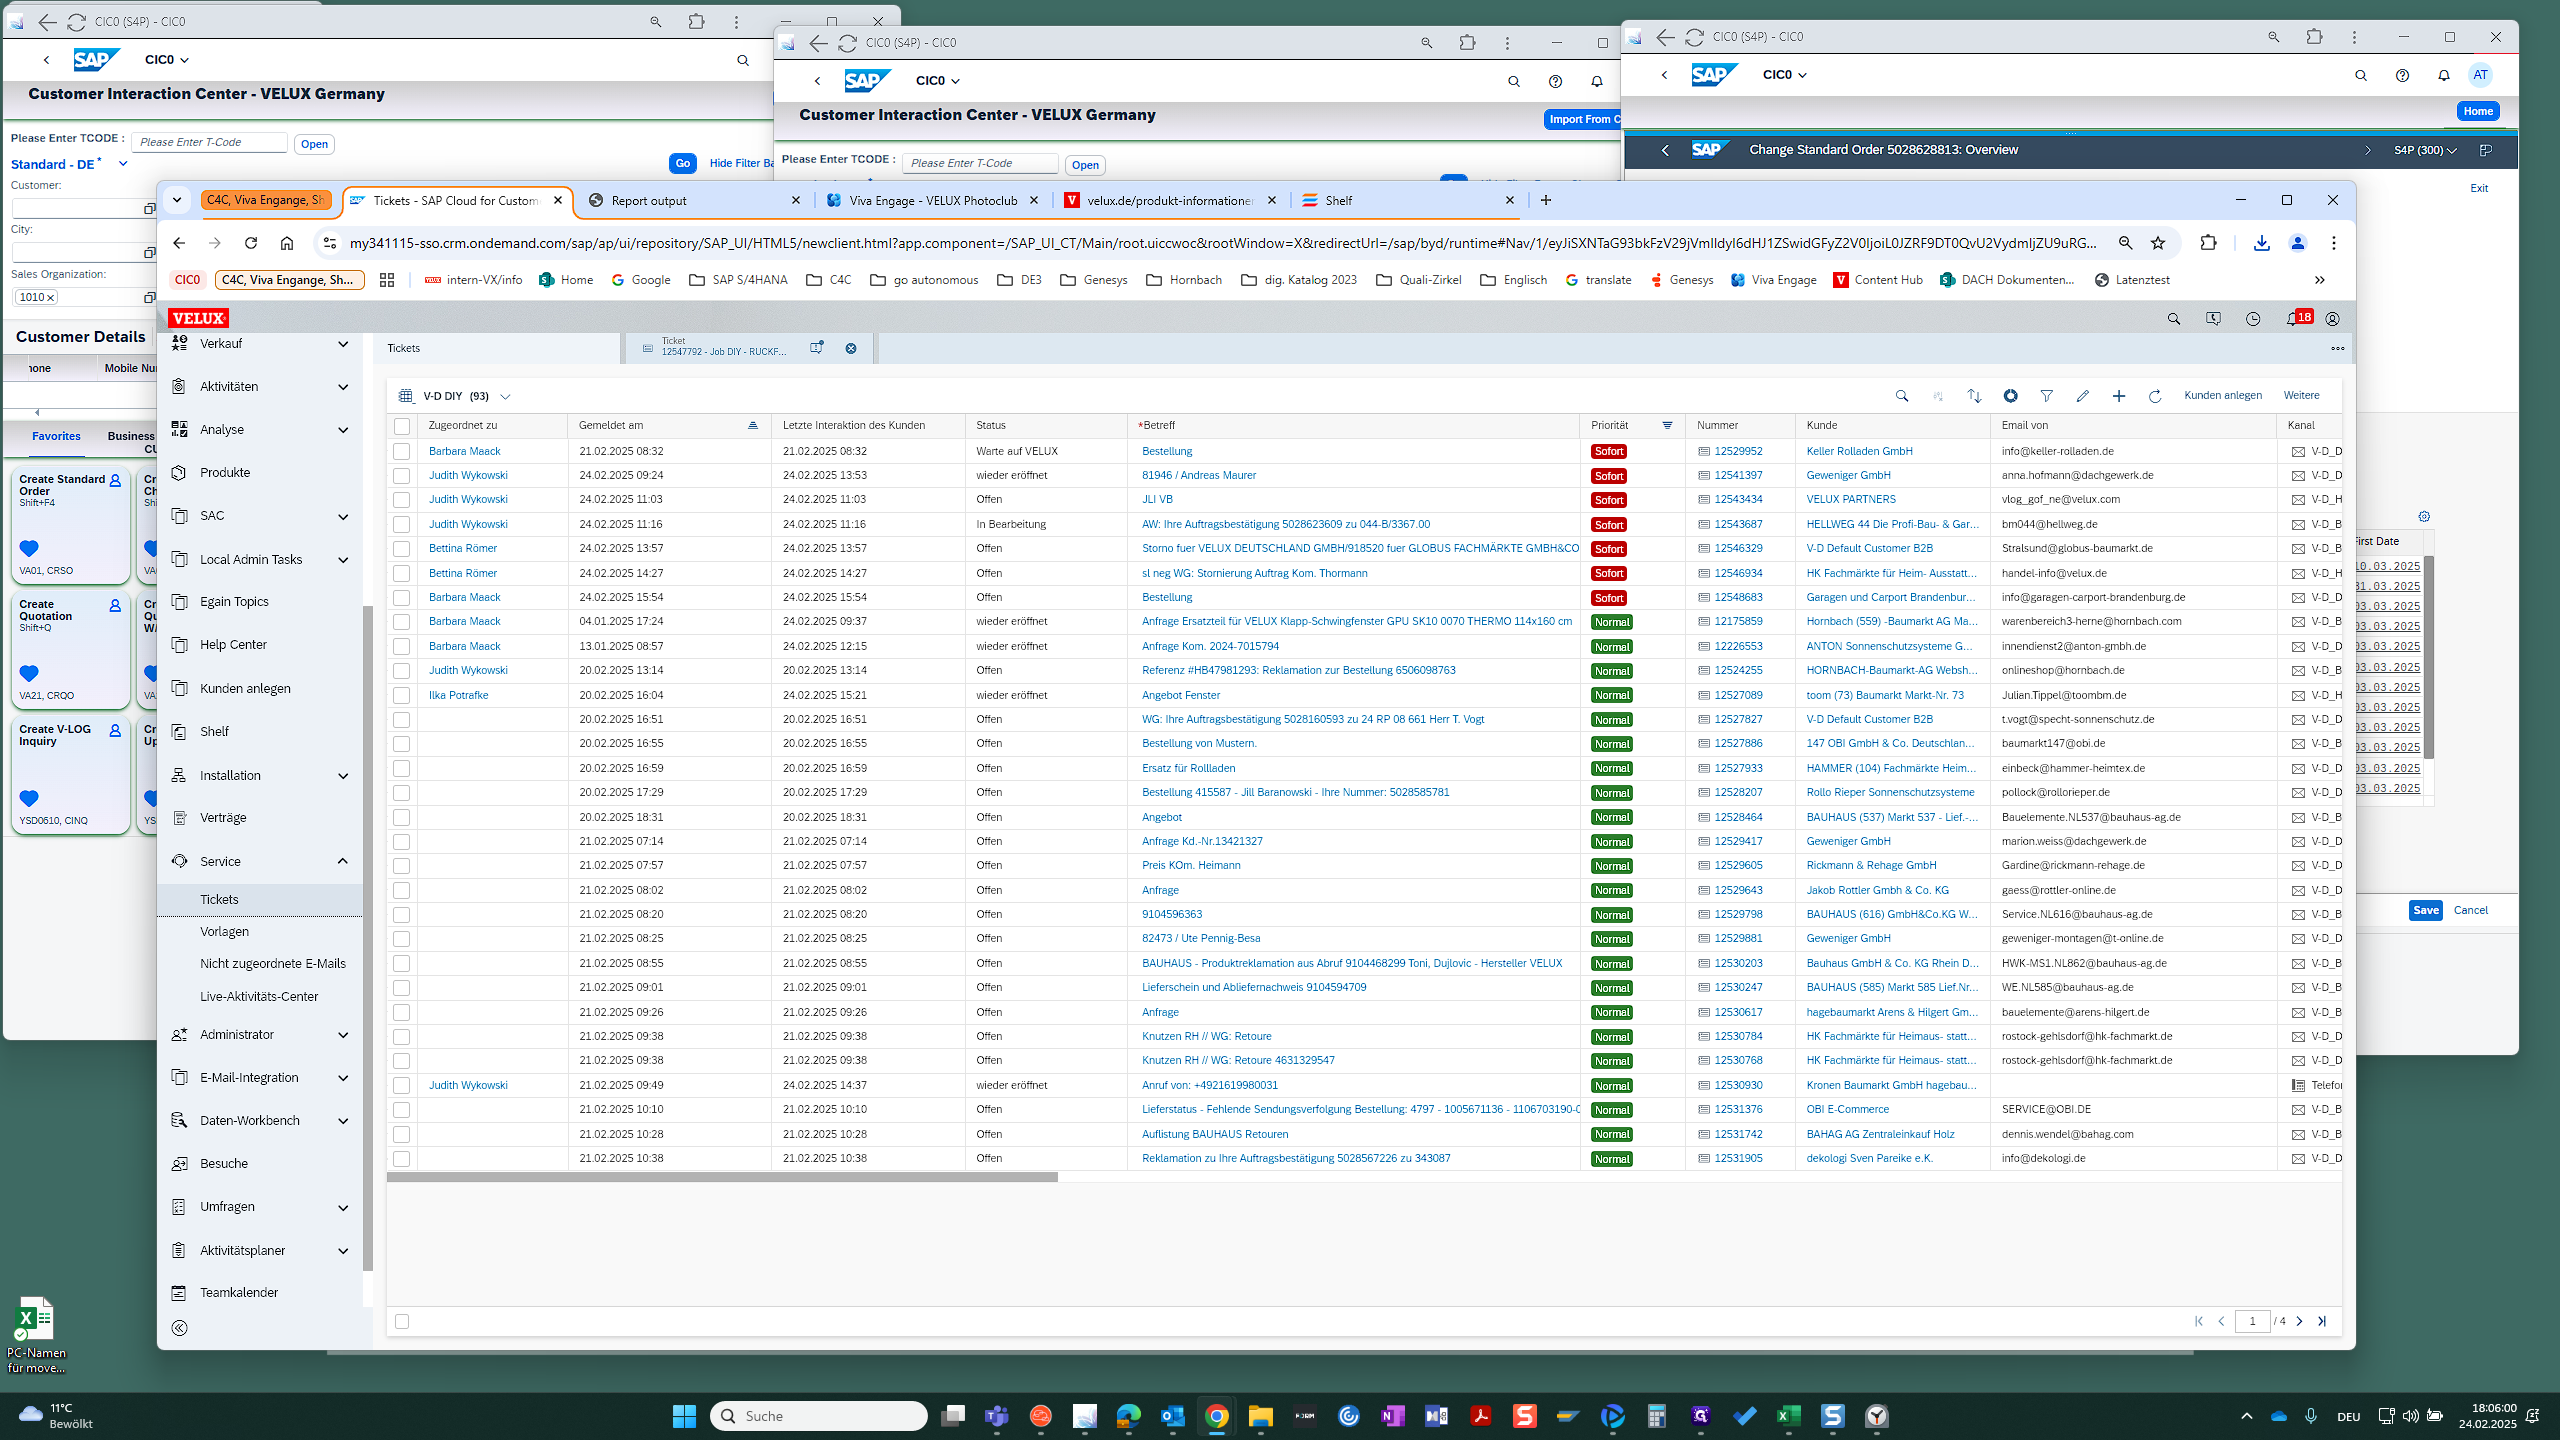Open the Chrome downloads icon

(2261, 243)
